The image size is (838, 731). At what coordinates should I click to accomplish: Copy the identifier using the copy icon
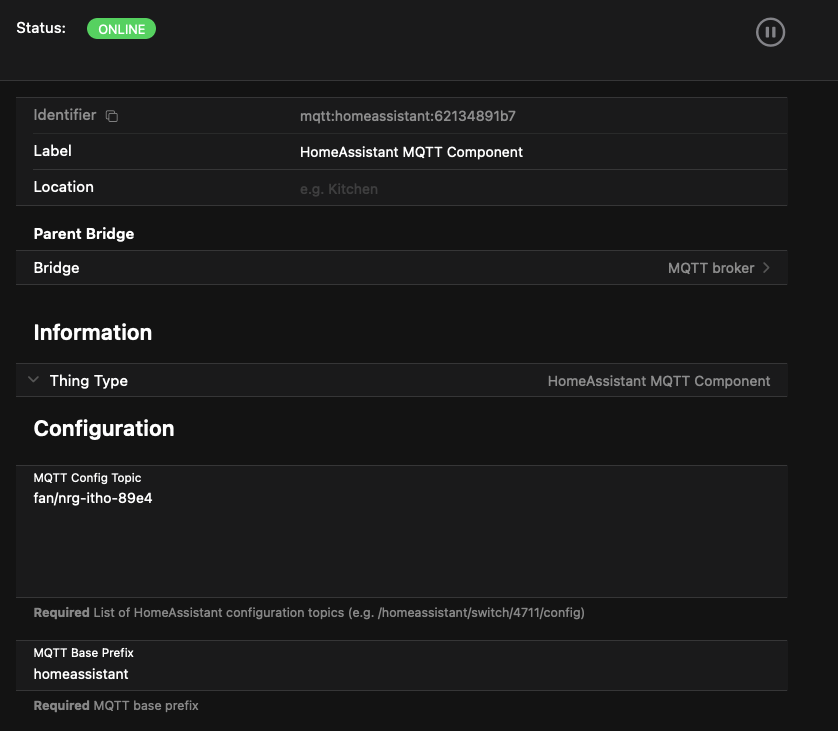[x=112, y=116]
